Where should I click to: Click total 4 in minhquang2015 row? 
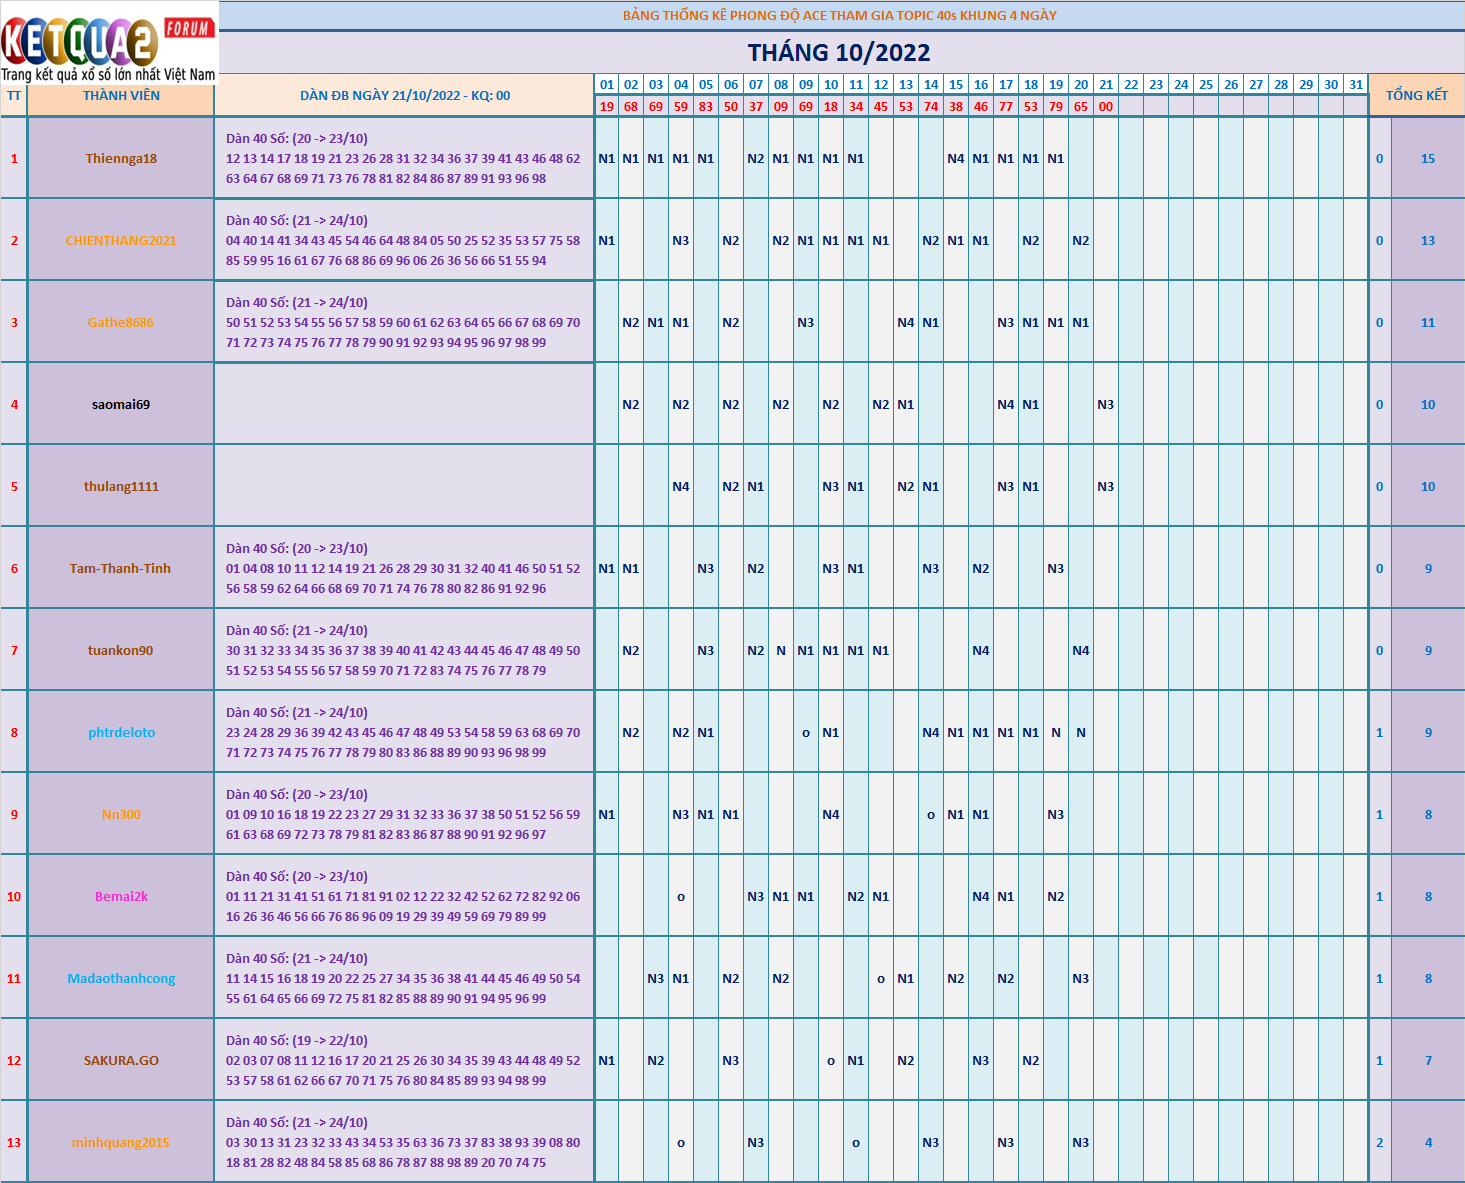[x=1428, y=1142]
